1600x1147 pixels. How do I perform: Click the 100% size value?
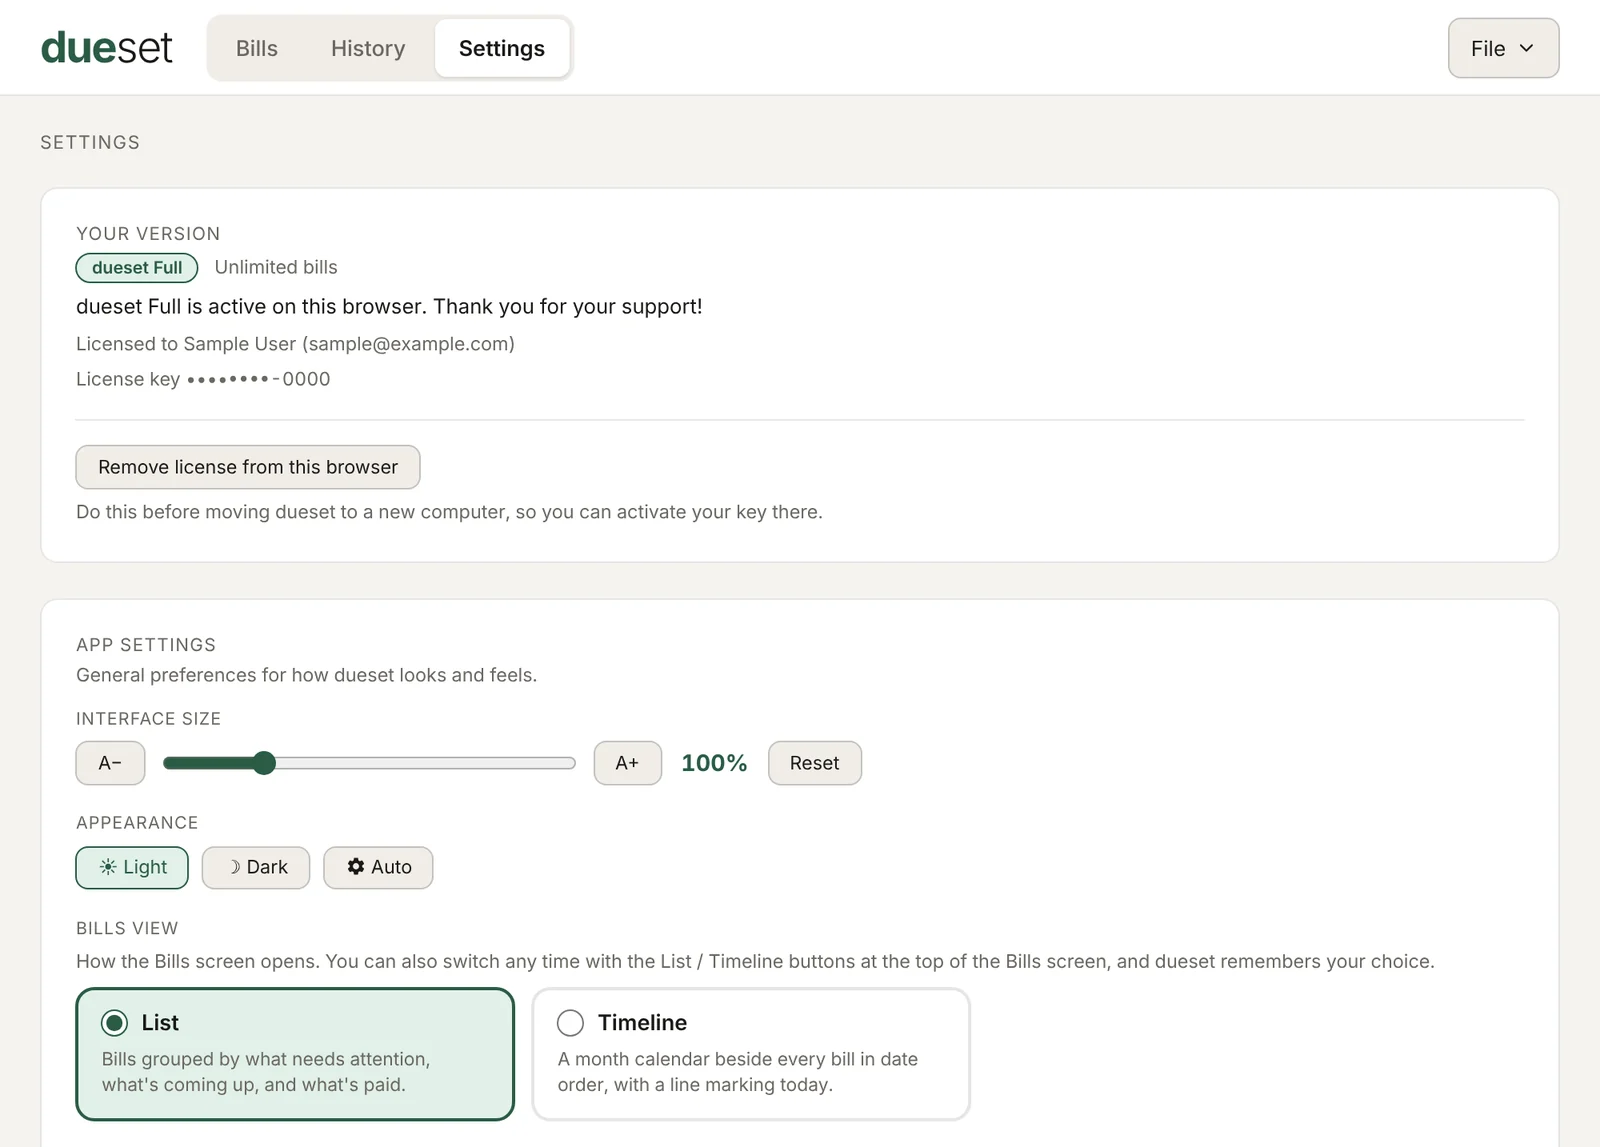pyautogui.click(x=714, y=763)
